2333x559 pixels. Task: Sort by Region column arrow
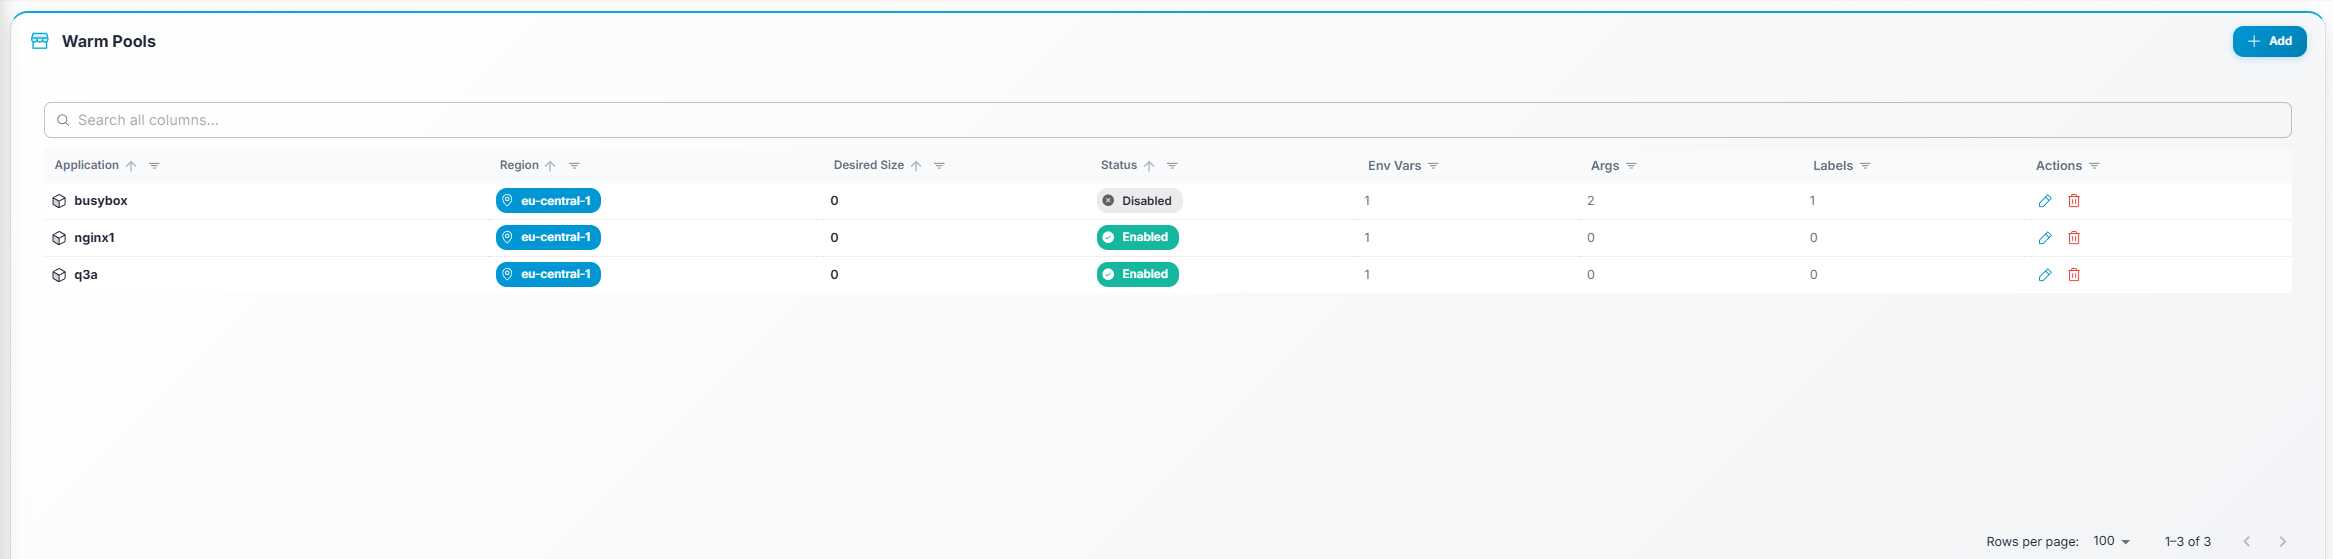[x=550, y=166]
